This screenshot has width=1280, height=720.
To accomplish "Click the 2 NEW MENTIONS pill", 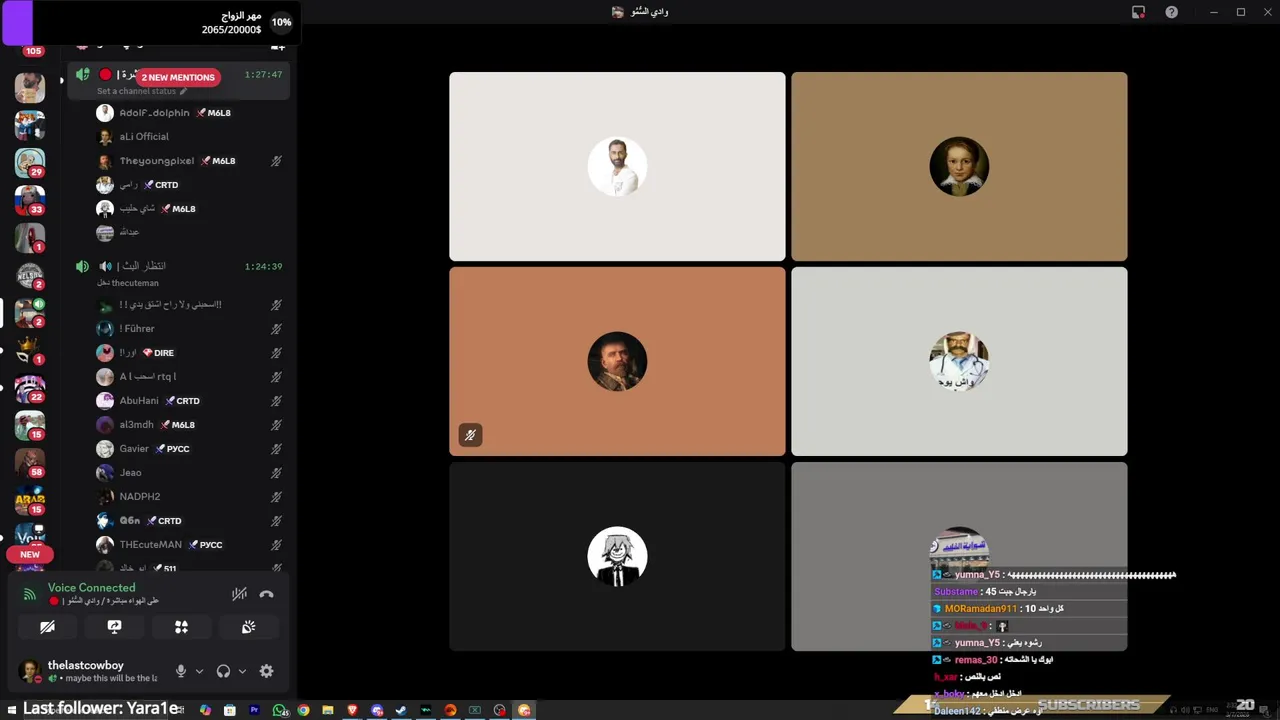I will (178, 77).
